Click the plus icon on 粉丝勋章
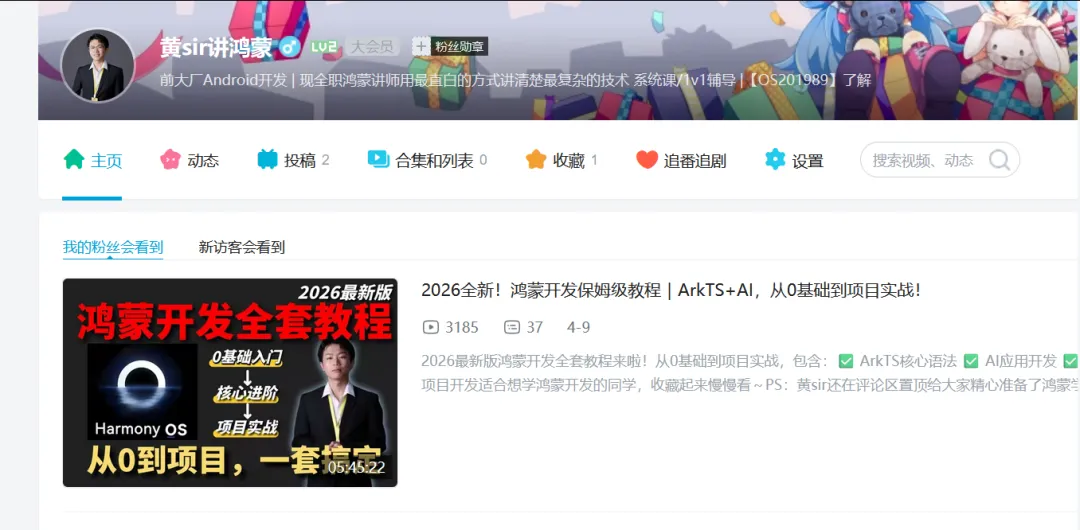 (422, 47)
